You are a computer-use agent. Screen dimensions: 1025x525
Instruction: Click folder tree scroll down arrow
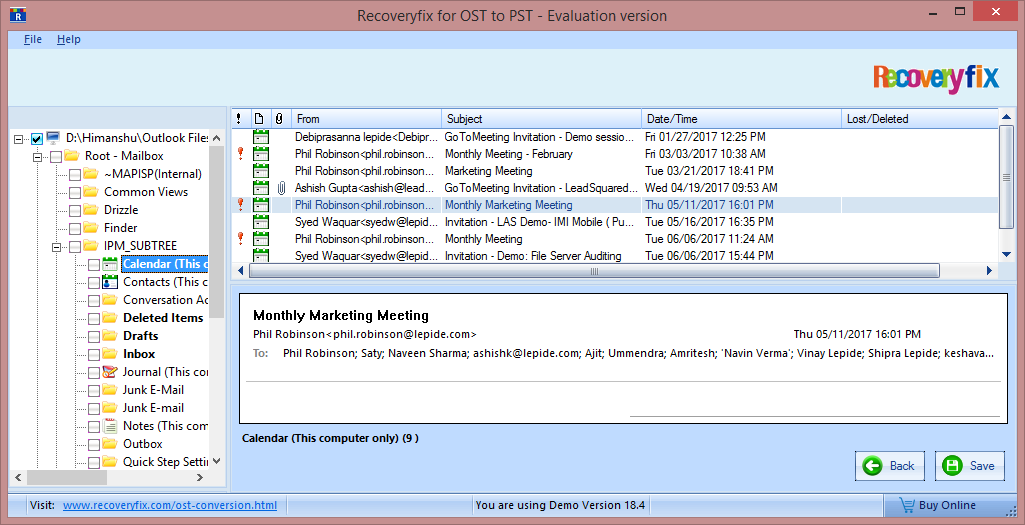click(217, 462)
